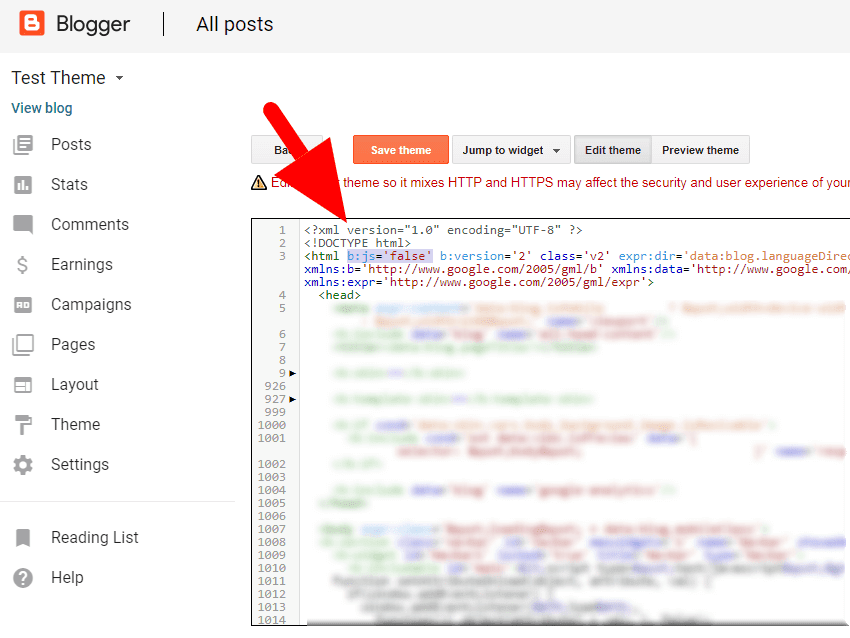Open the Layout editor icon
This screenshot has width=850, height=638.
(24, 384)
